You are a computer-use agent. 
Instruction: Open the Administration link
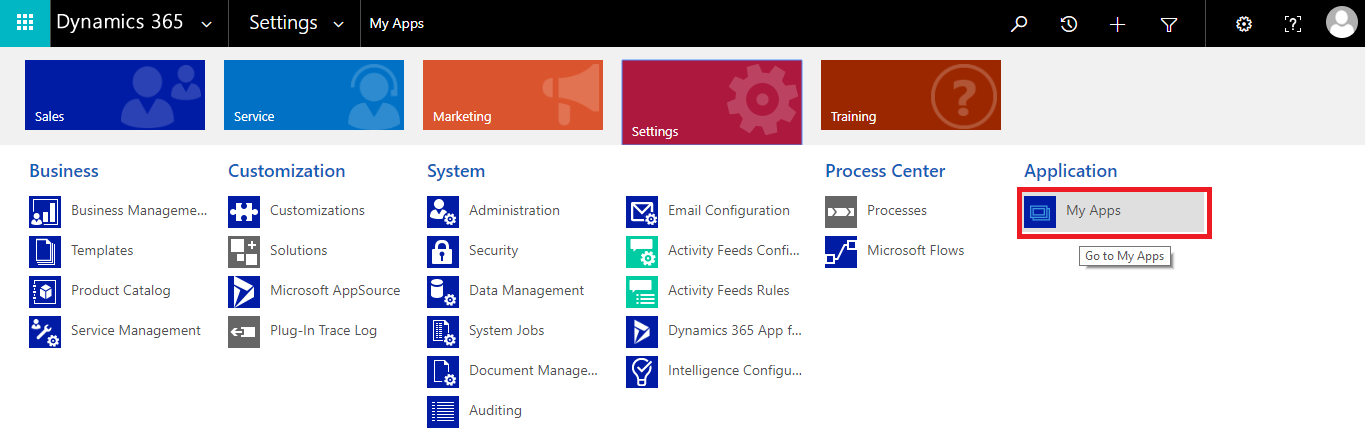(x=514, y=211)
